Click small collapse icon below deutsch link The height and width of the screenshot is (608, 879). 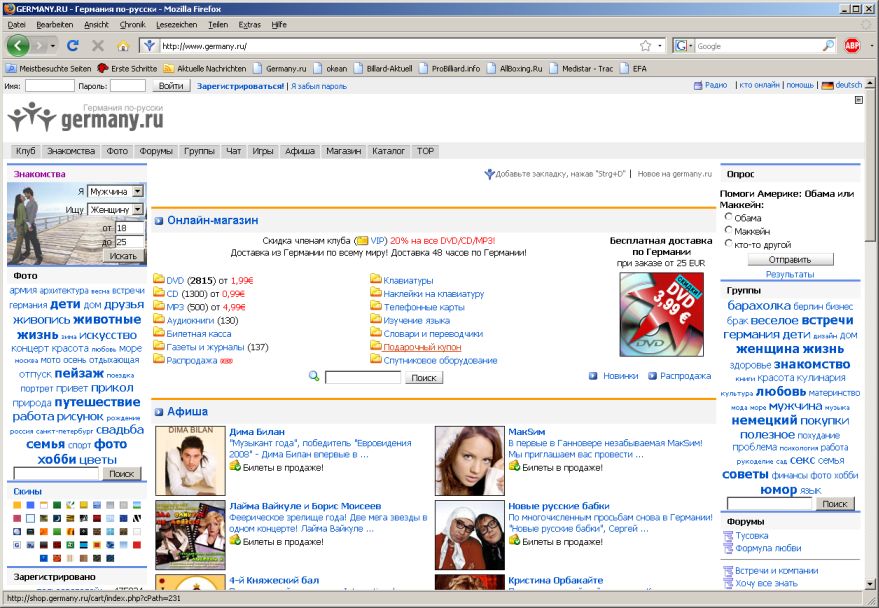[858, 100]
